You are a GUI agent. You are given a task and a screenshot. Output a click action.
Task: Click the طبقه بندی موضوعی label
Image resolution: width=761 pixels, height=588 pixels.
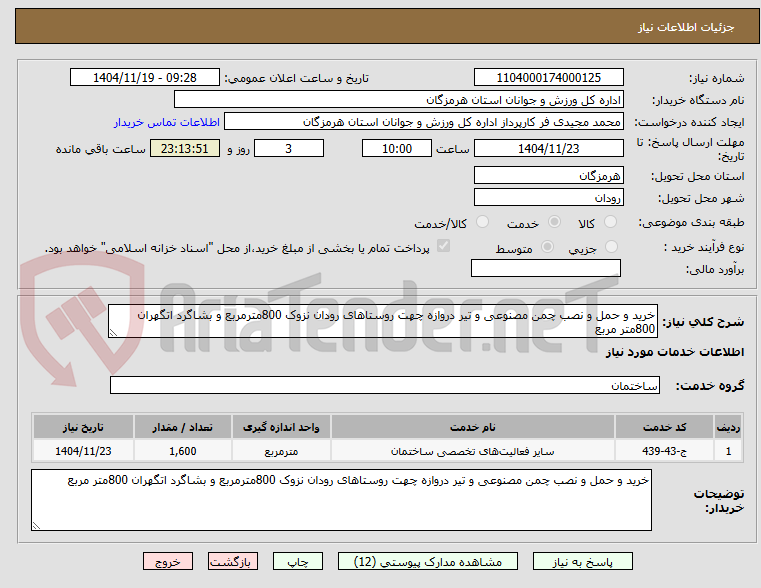691,223
